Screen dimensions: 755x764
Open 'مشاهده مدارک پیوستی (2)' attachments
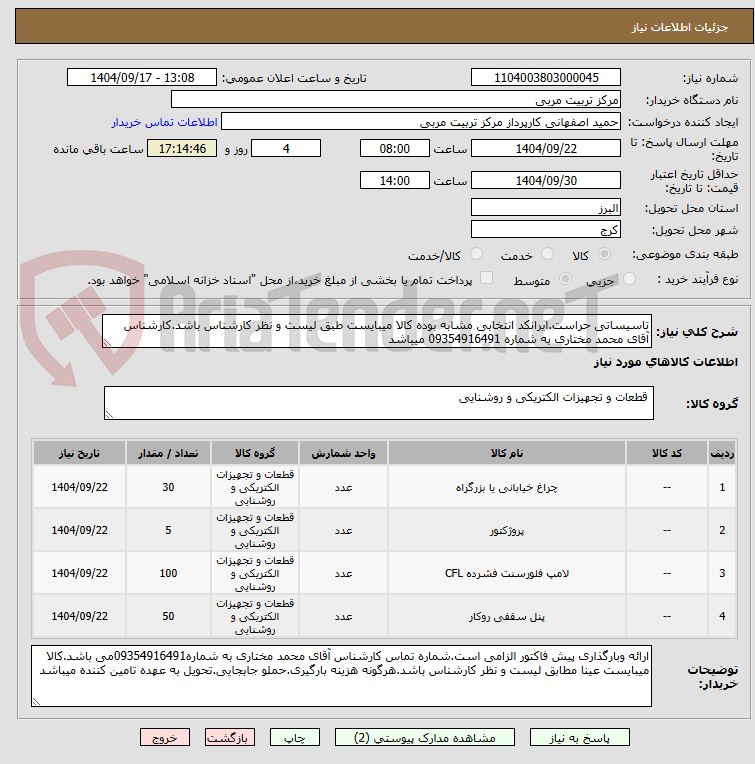click(424, 737)
